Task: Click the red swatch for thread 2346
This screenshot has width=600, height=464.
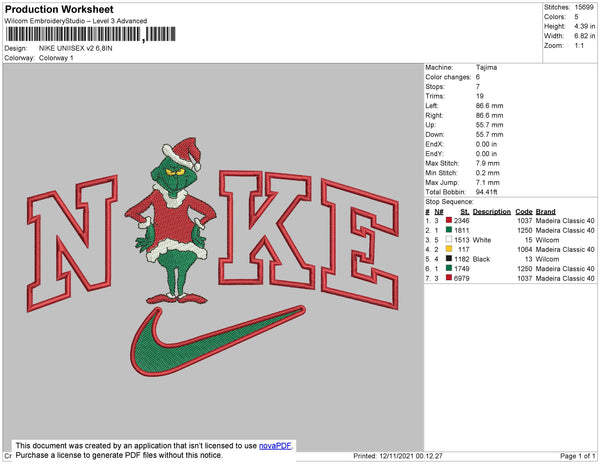Action: click(x=448, y=220)
